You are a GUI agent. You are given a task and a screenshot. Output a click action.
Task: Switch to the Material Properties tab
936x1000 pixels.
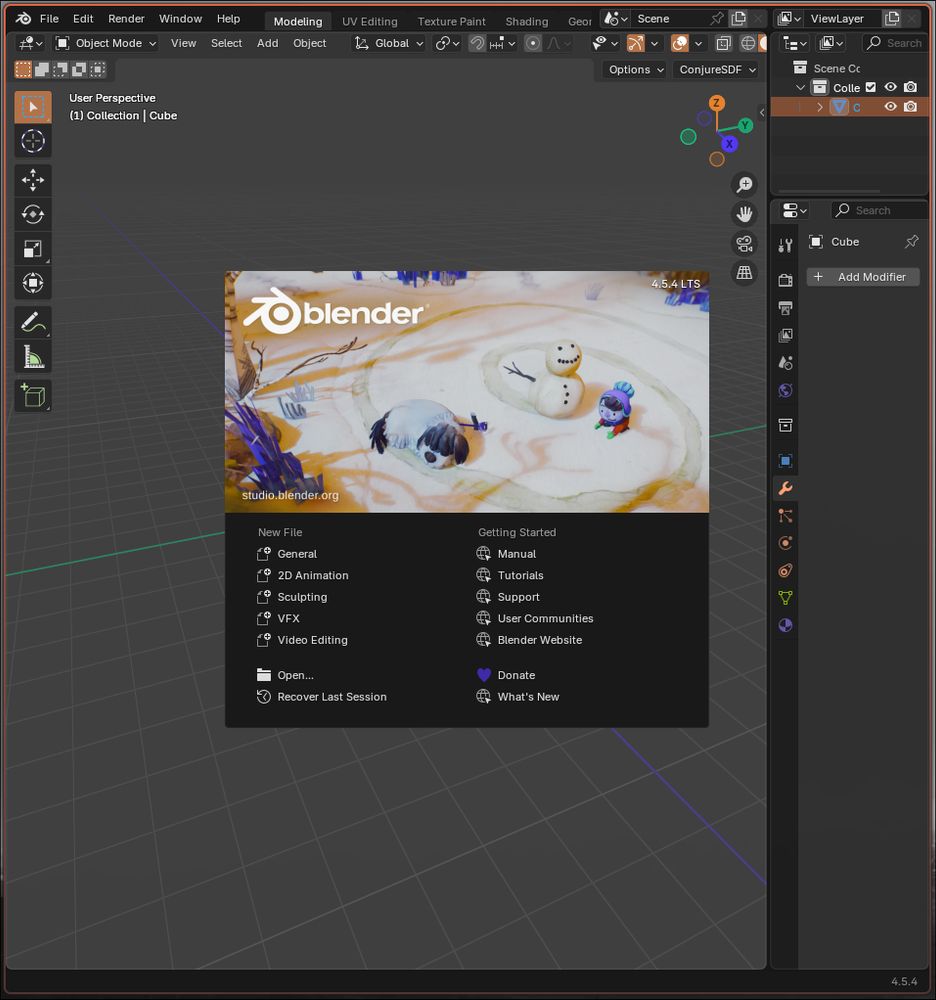pos(785,625)
